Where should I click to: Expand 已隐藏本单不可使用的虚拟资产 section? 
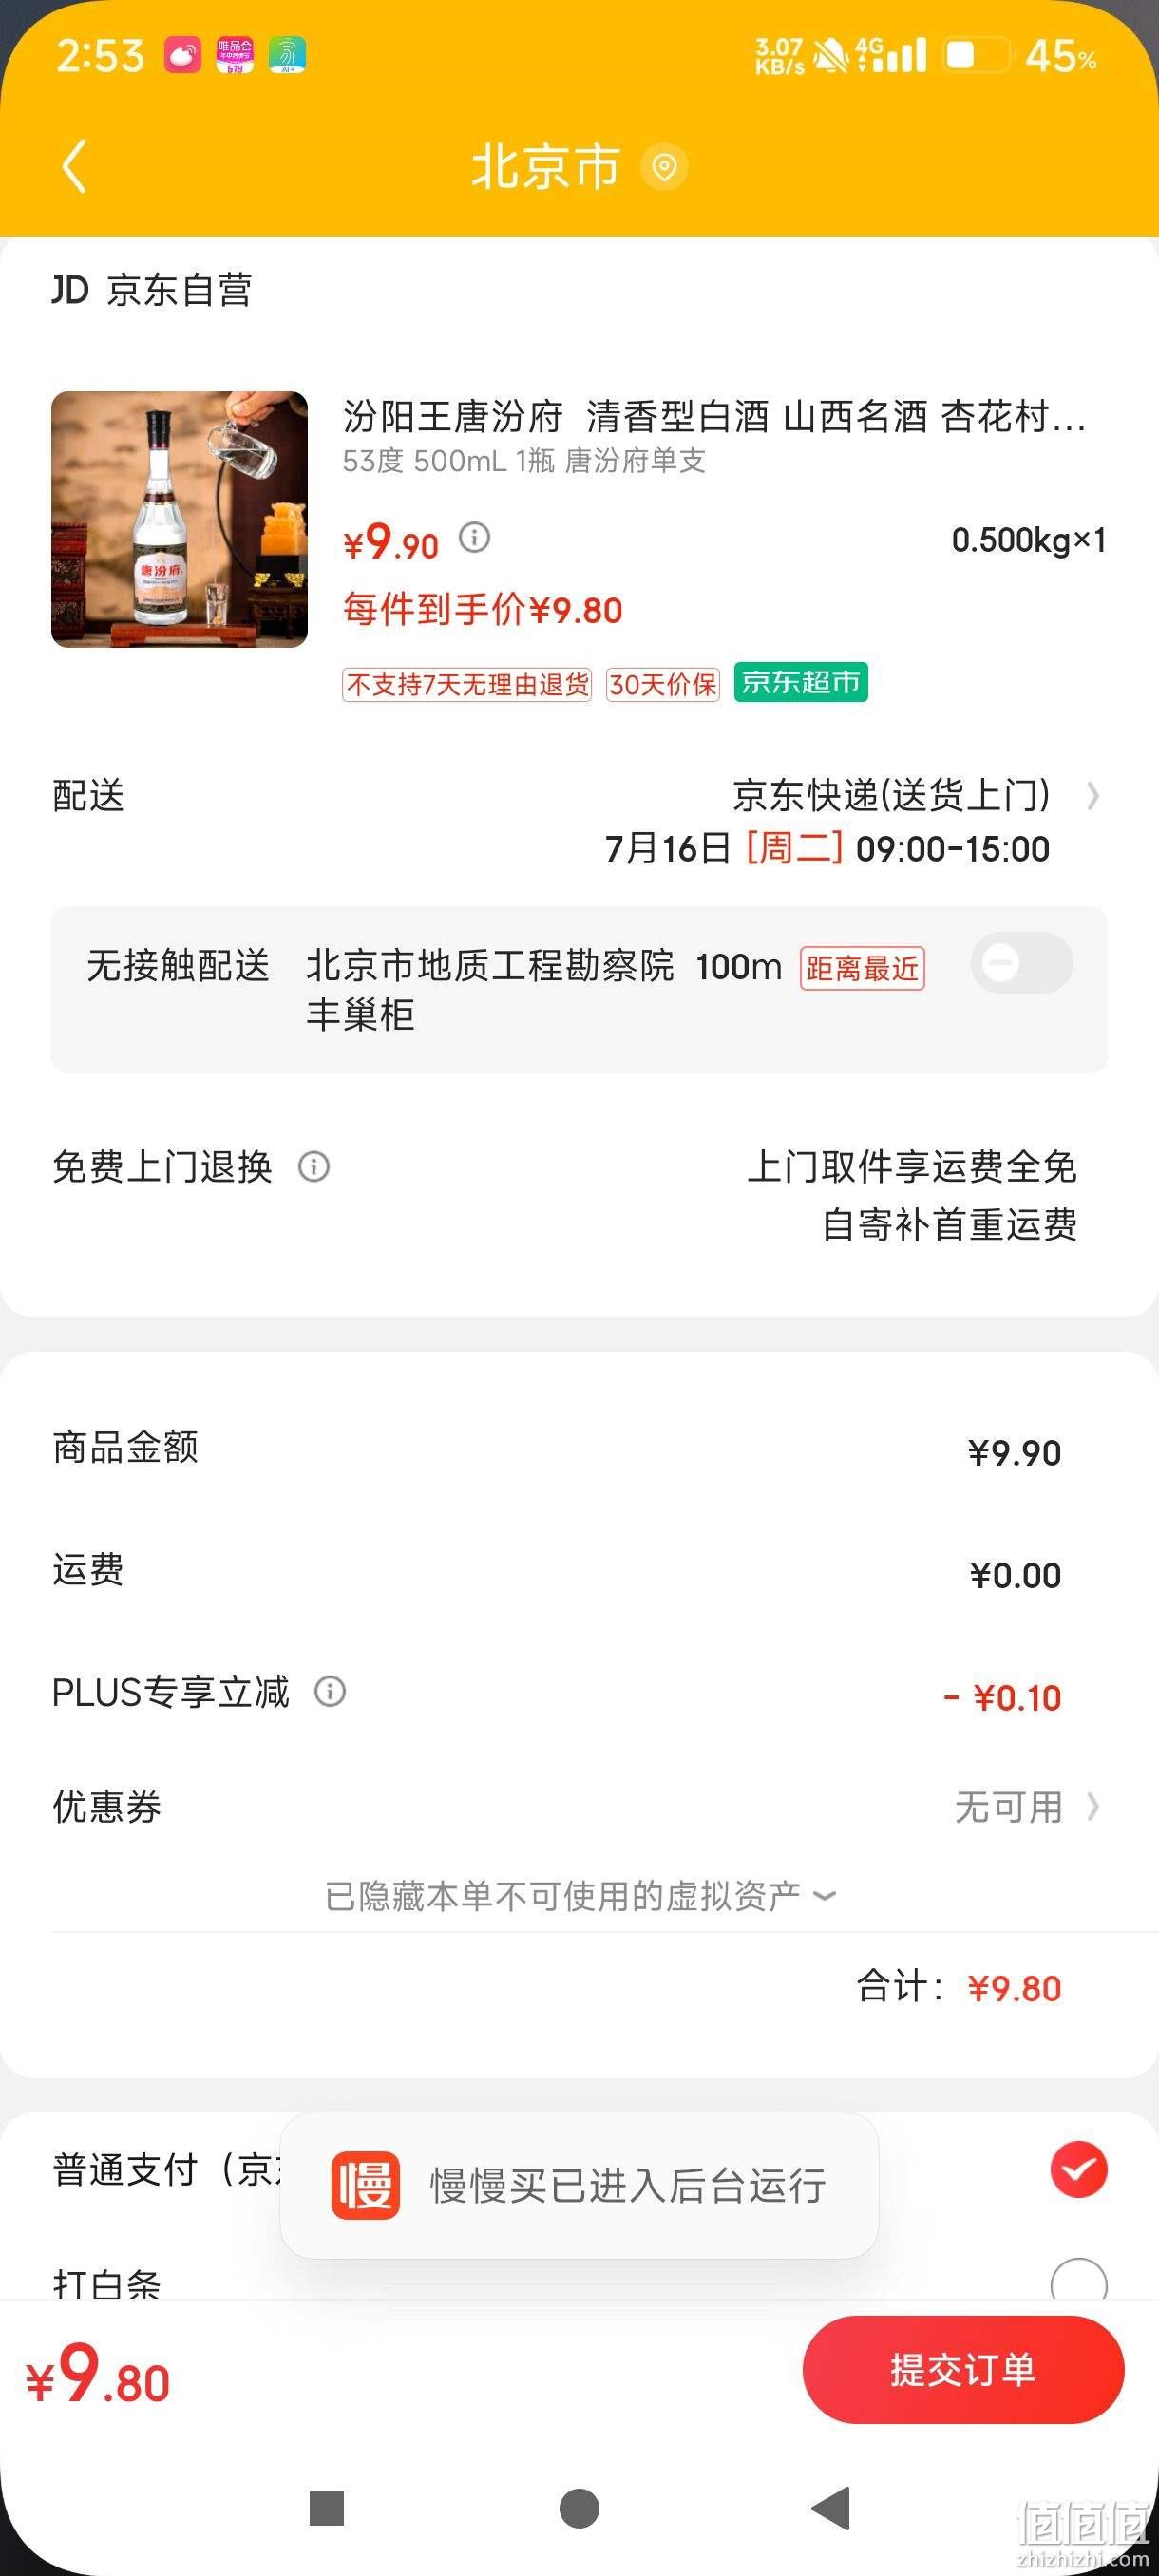580,1896
